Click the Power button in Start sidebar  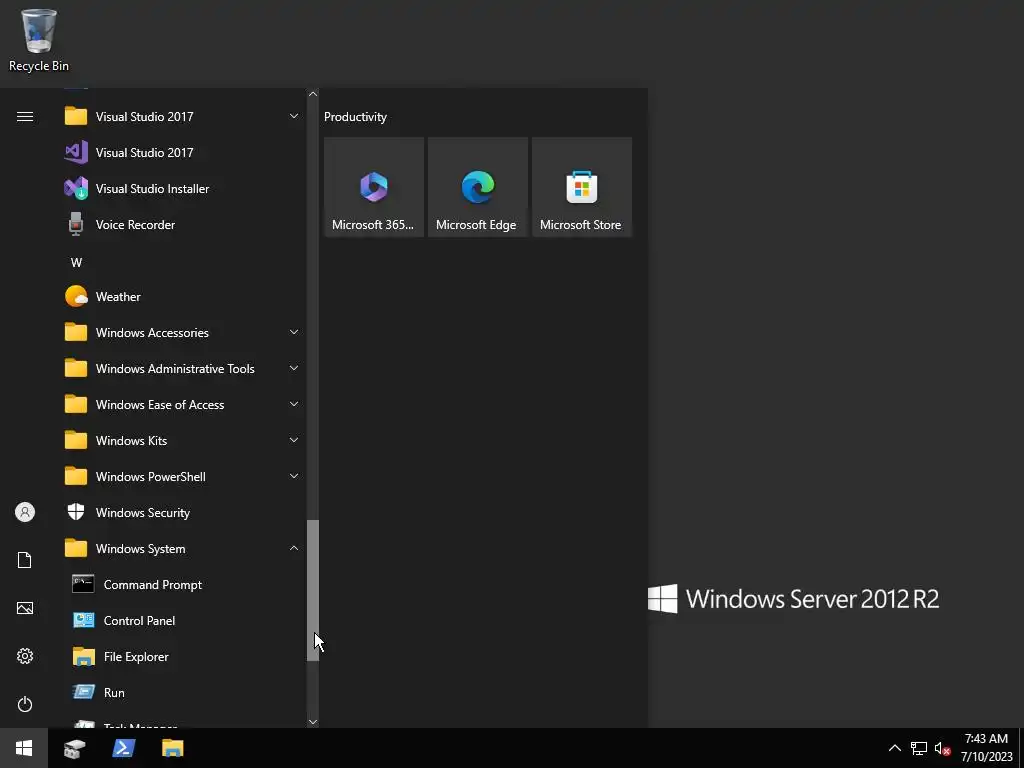25,704
